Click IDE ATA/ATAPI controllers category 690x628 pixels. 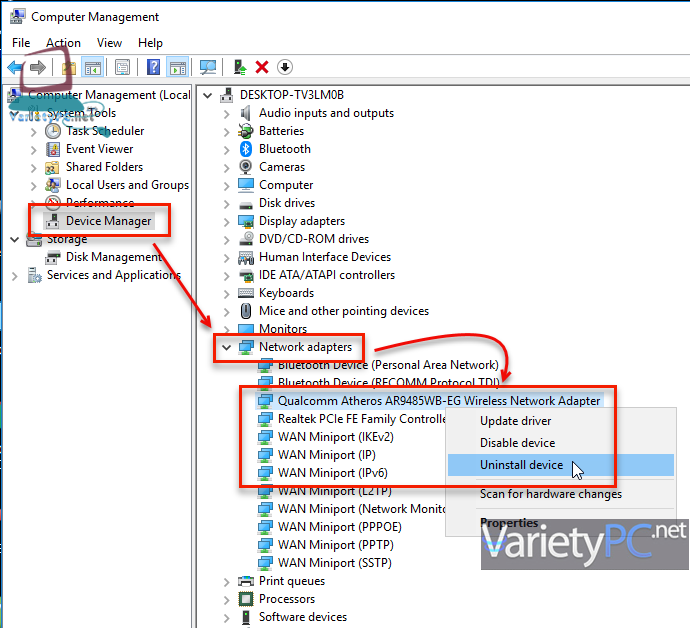tap(327, 275)
